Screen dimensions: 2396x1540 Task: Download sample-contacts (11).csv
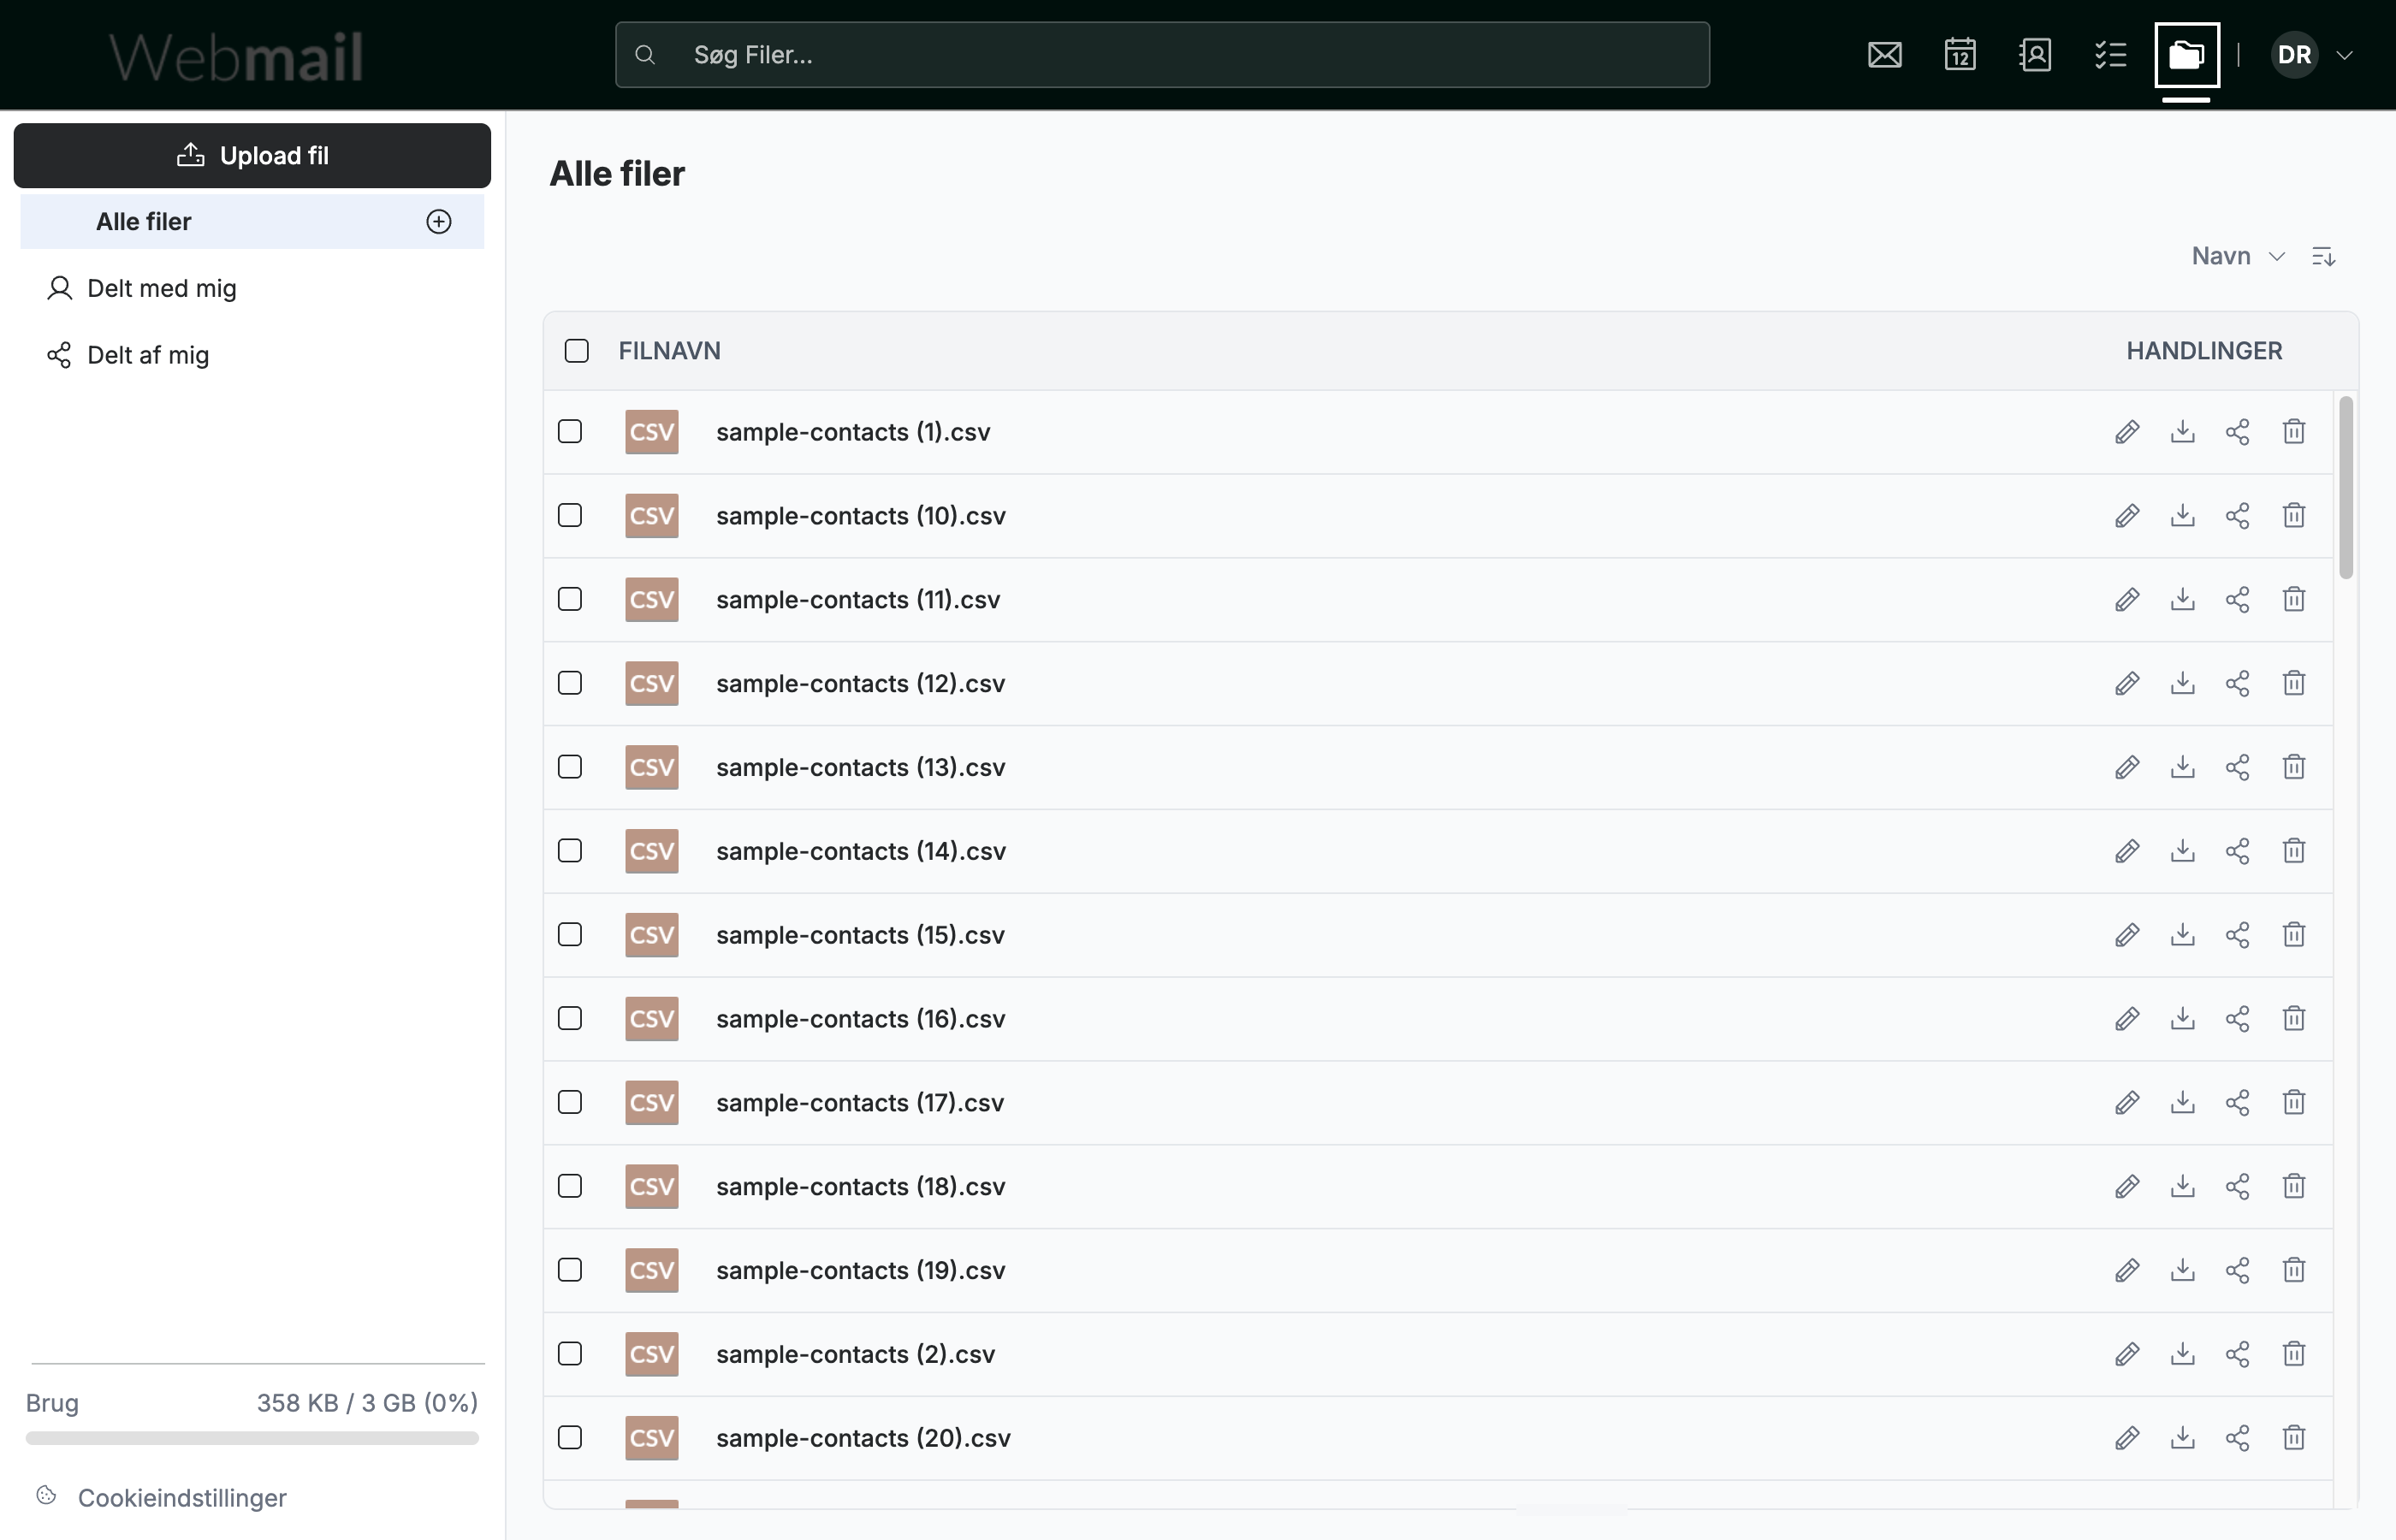click(x=2183, y=600)
